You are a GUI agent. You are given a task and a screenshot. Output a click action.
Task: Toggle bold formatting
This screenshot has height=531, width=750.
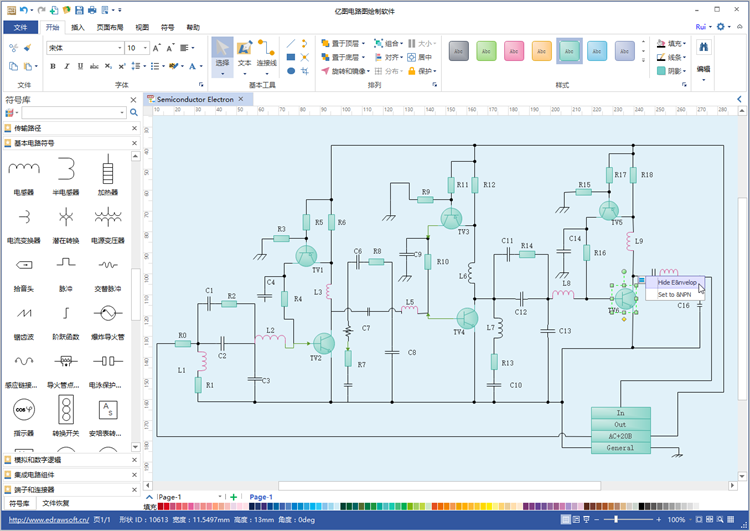coord(53,66)
